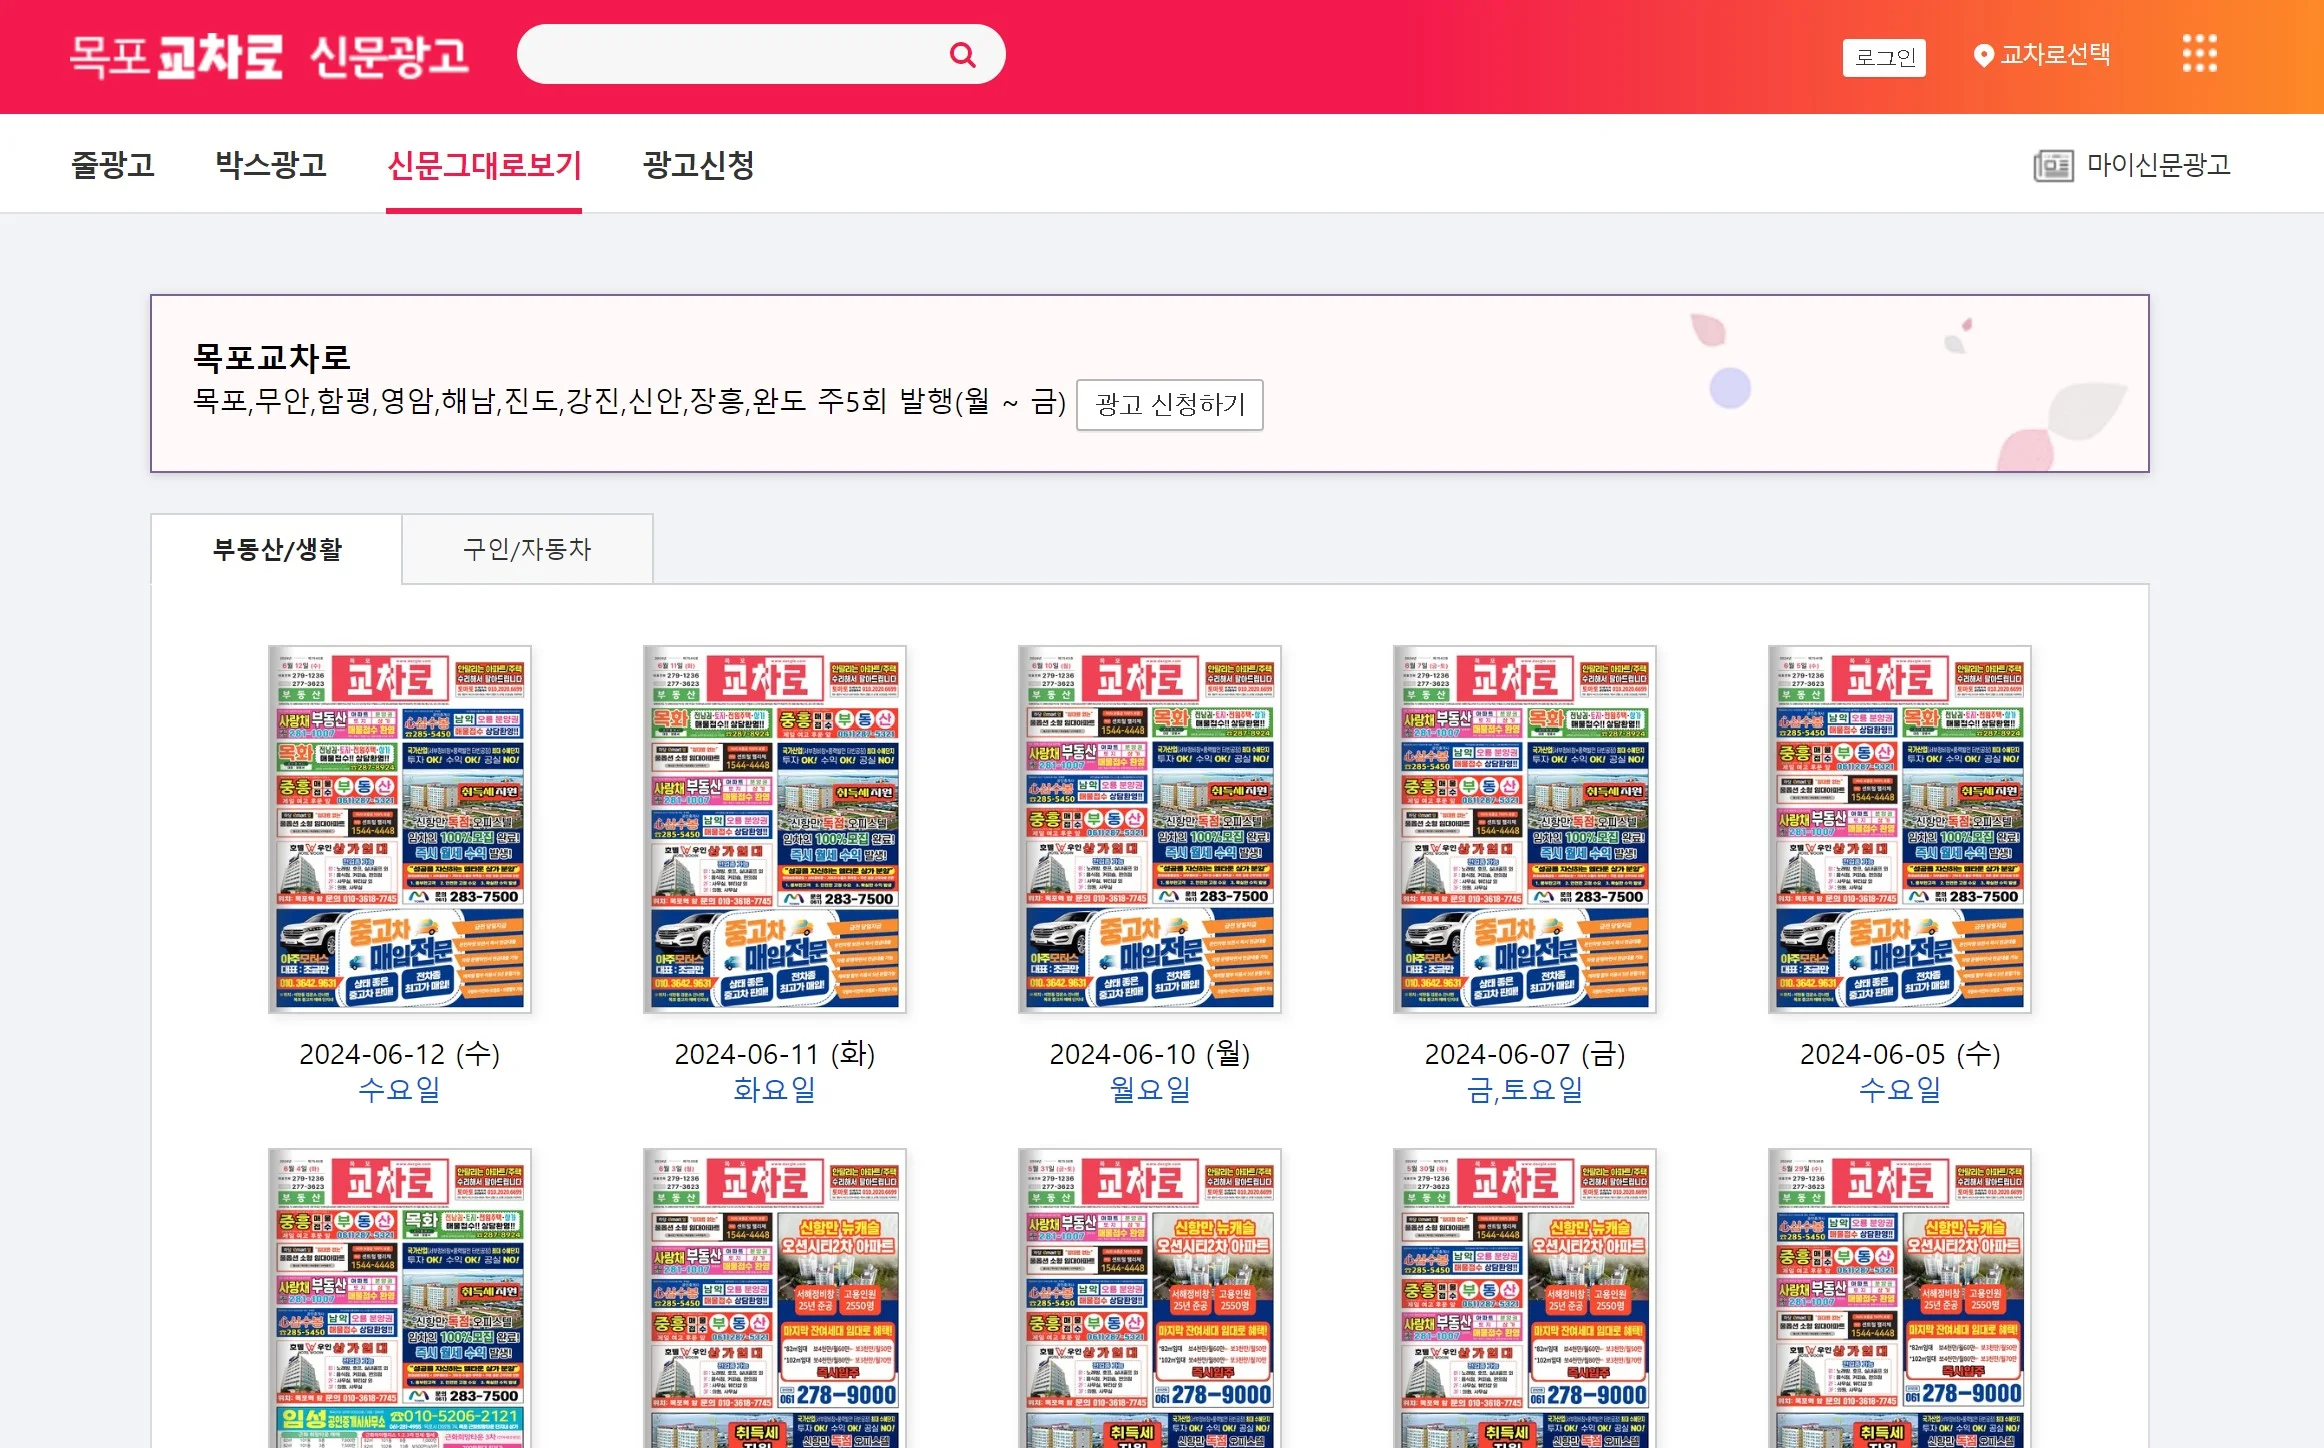Open the 월요일 link under 2024-06-10
The width and height of the screenshot is (2324, 1448).
coord(1149,1090)
